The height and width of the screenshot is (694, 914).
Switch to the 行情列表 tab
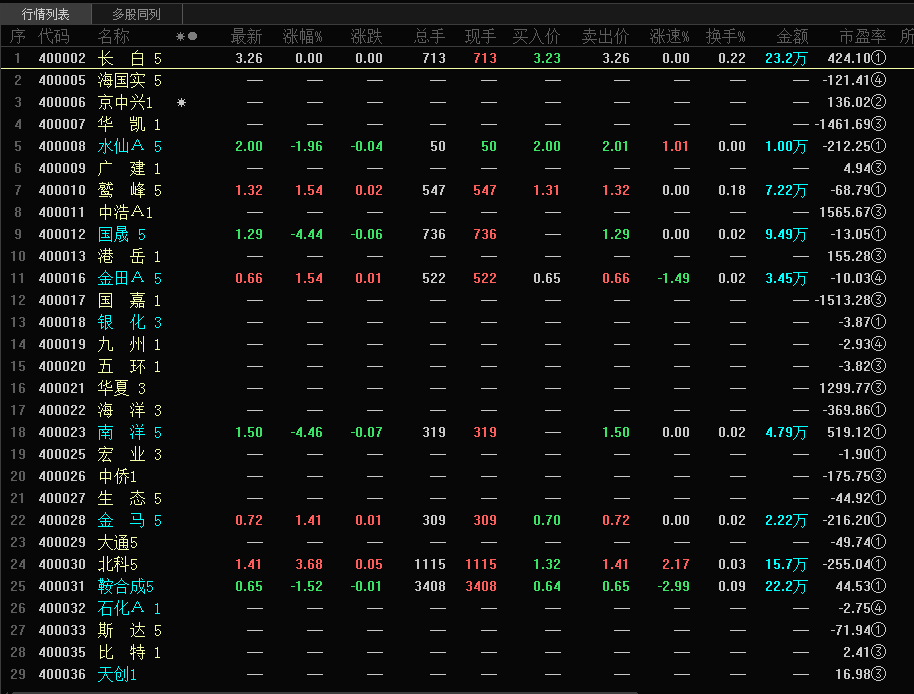pos(45,14)
